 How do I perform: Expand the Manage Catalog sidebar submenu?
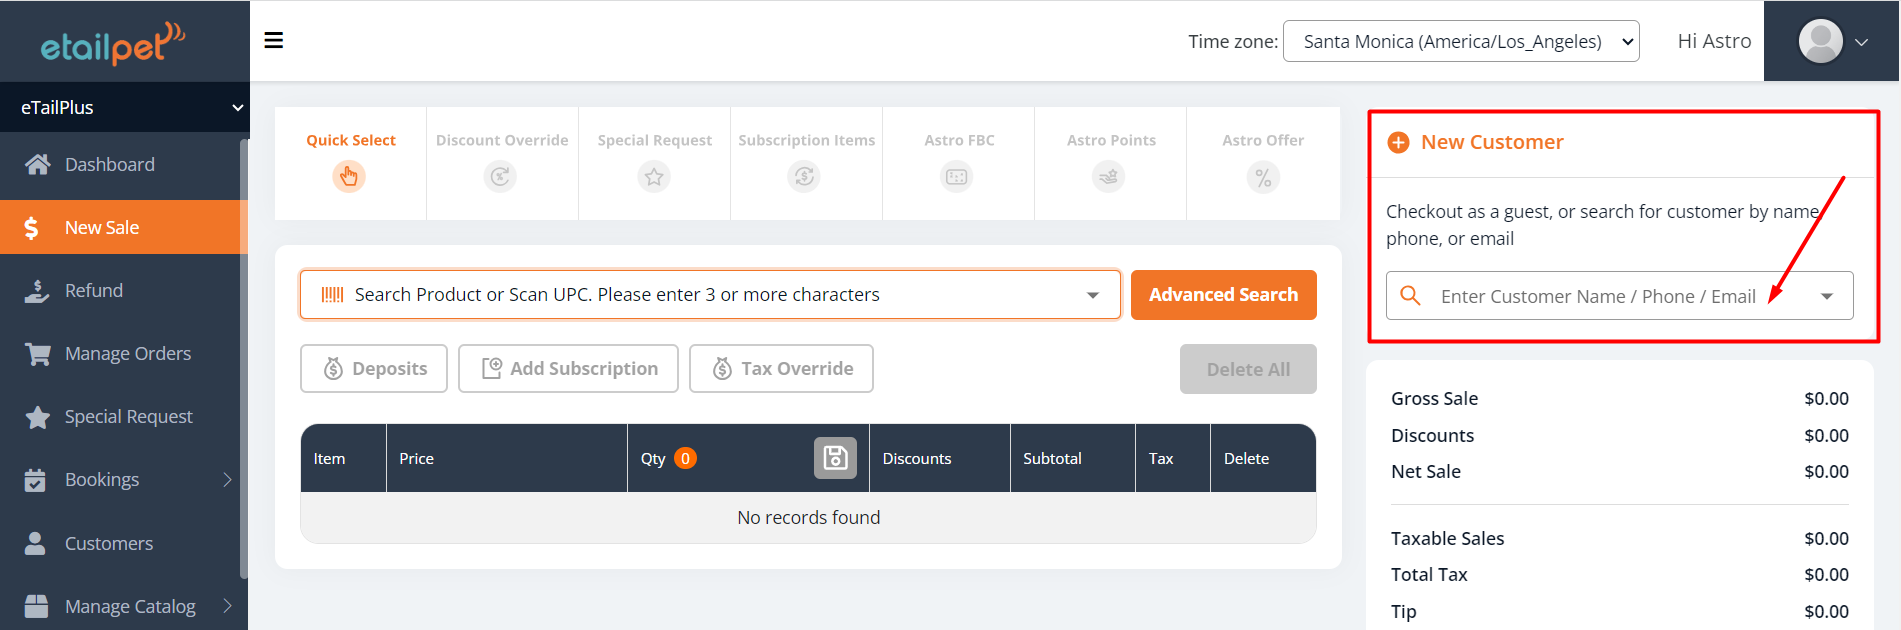click(227, 606)
